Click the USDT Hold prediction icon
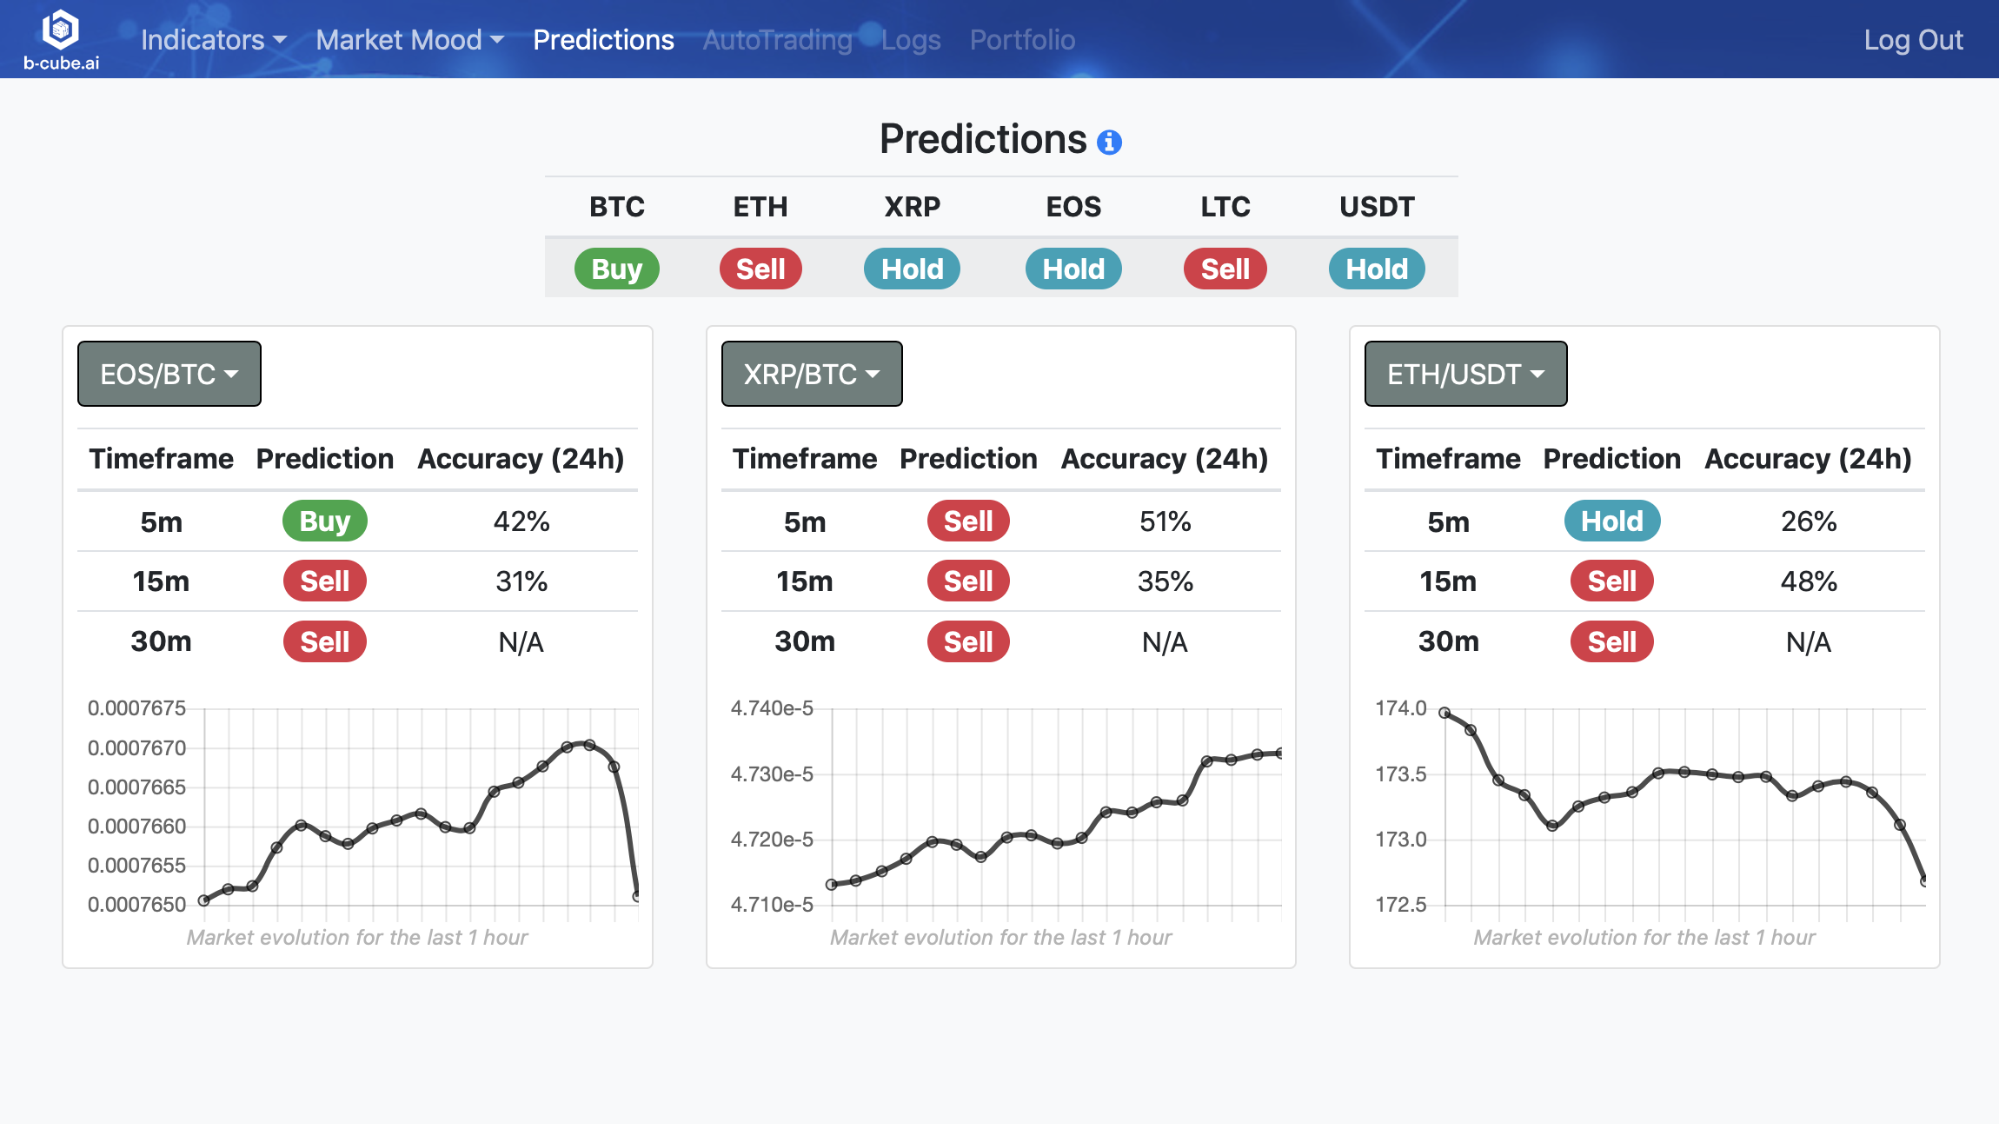 tap(1376, 268)
